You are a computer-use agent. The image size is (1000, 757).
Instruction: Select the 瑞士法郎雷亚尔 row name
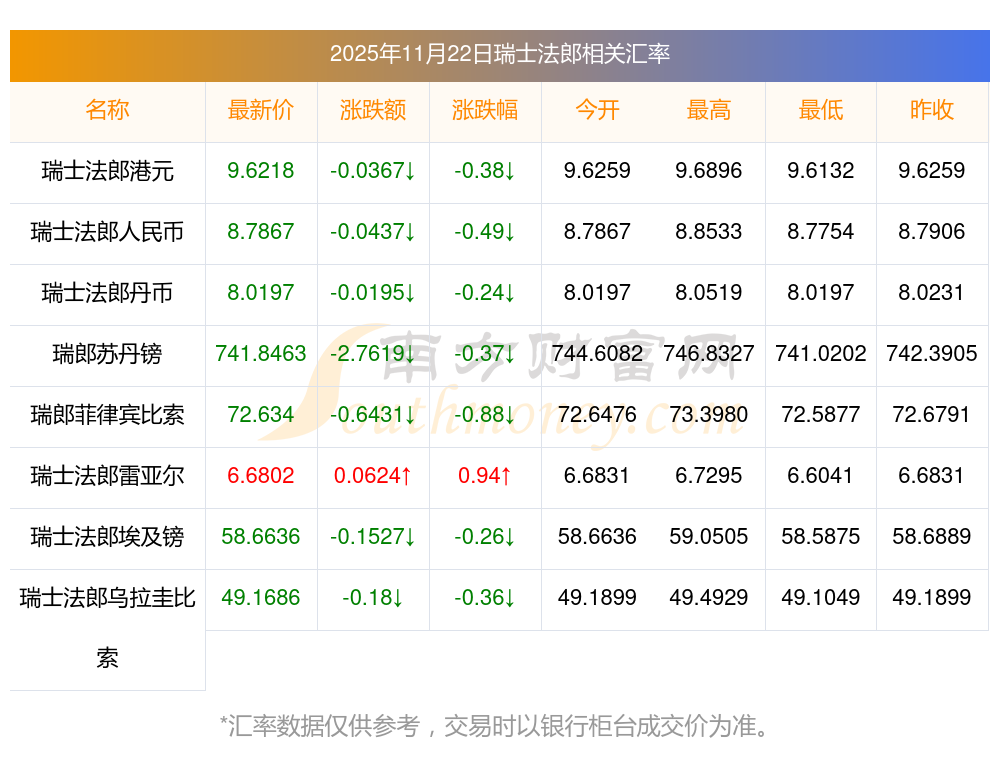[107, 476]
